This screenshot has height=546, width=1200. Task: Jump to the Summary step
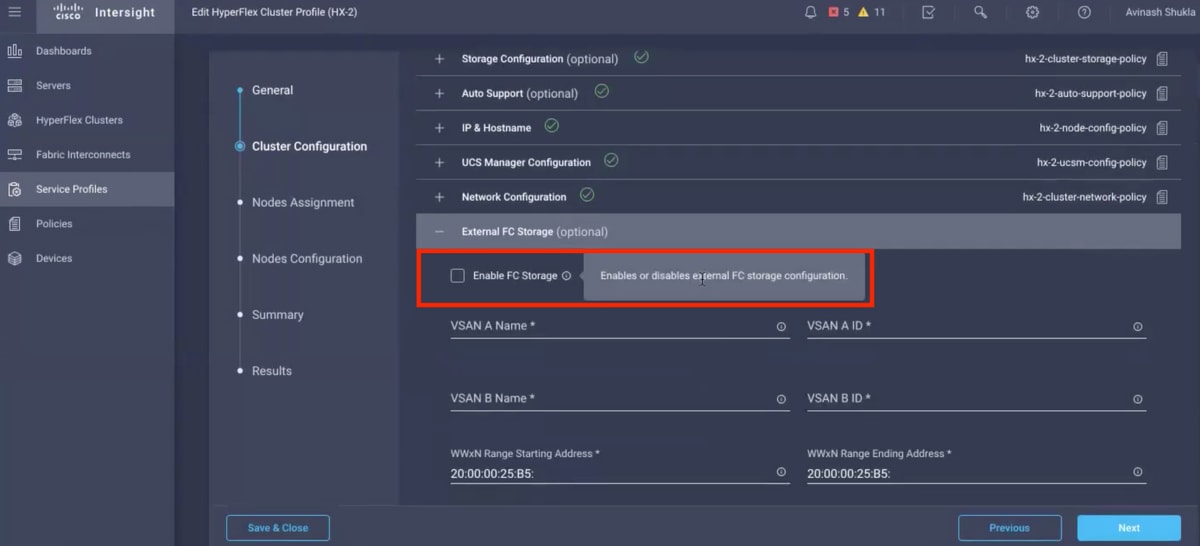pos(277,314)
